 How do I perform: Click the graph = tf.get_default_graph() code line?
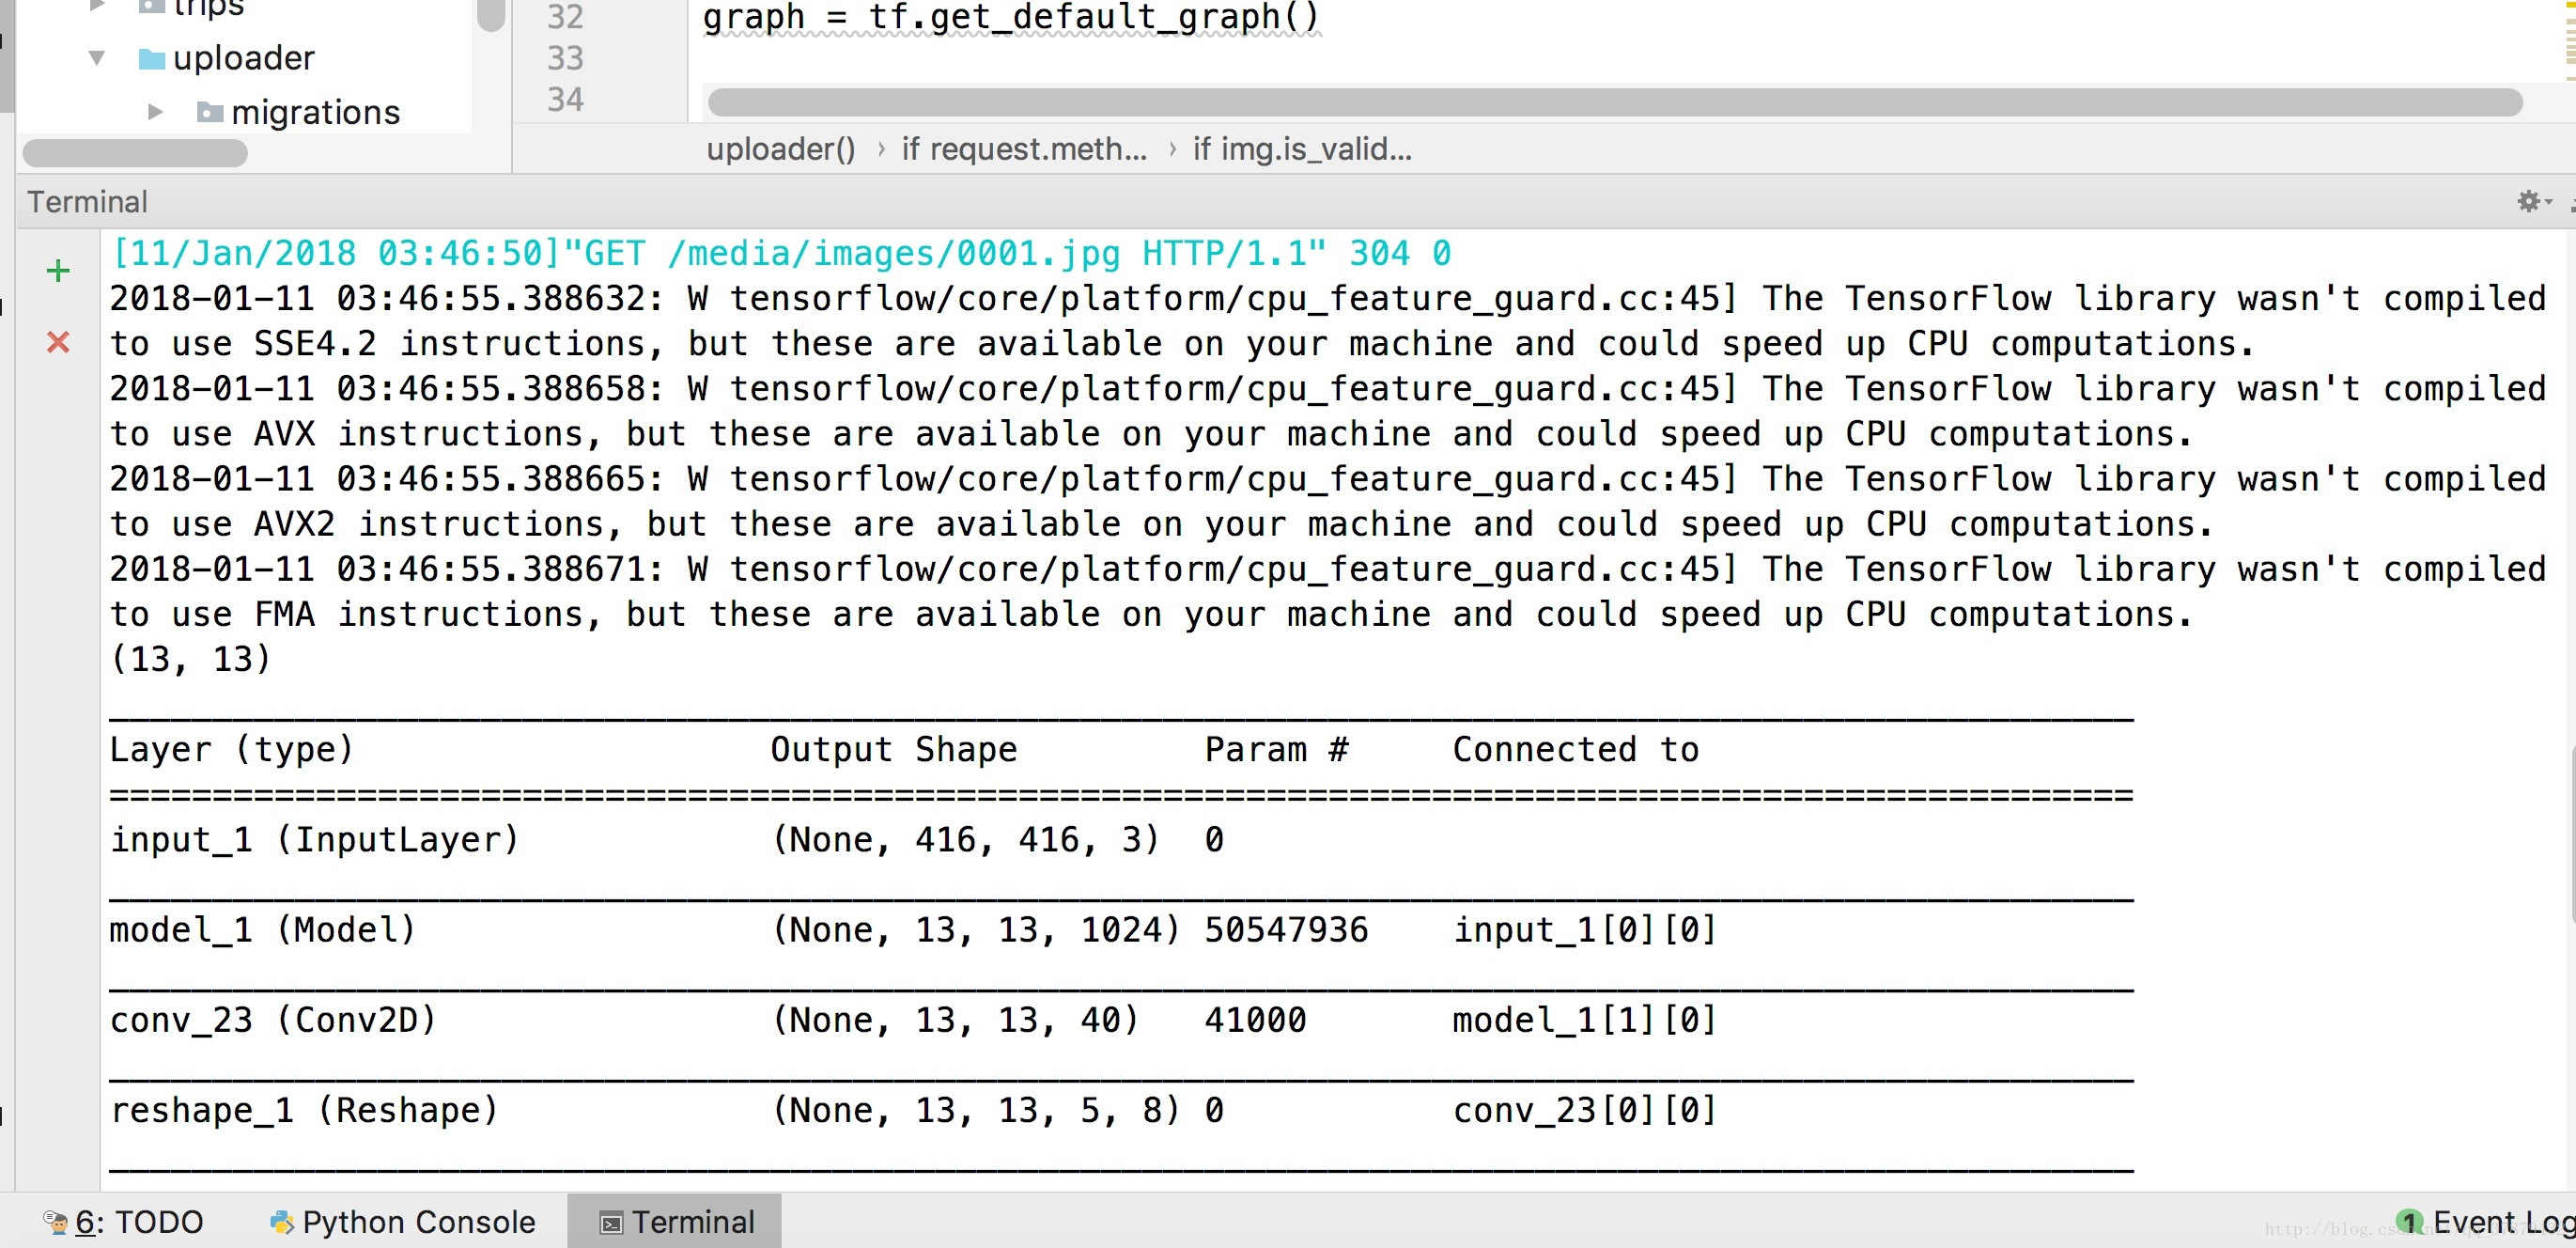(1011, 17)
